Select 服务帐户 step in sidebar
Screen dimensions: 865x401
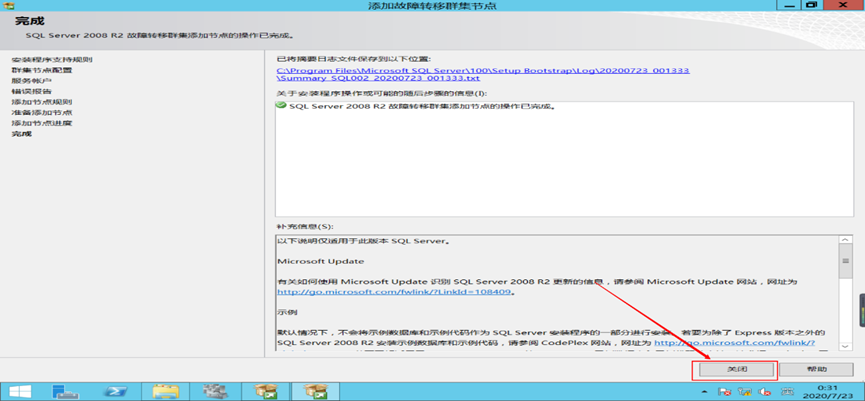point(31,81)
